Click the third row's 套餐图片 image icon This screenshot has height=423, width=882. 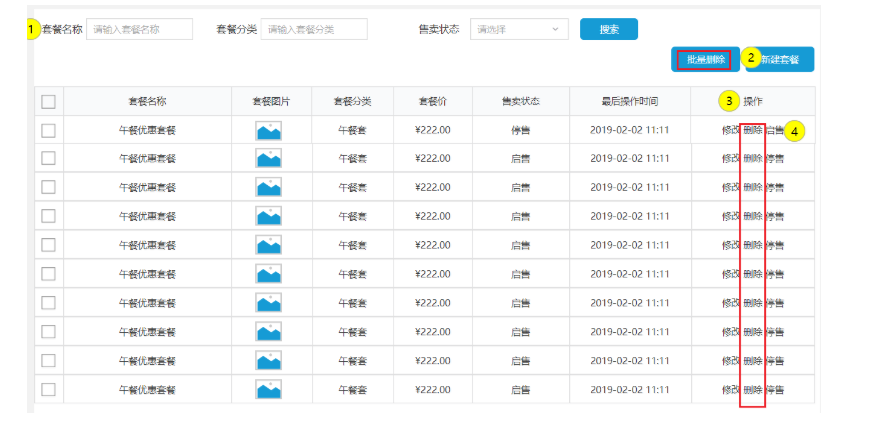click(x=268, y=187)
